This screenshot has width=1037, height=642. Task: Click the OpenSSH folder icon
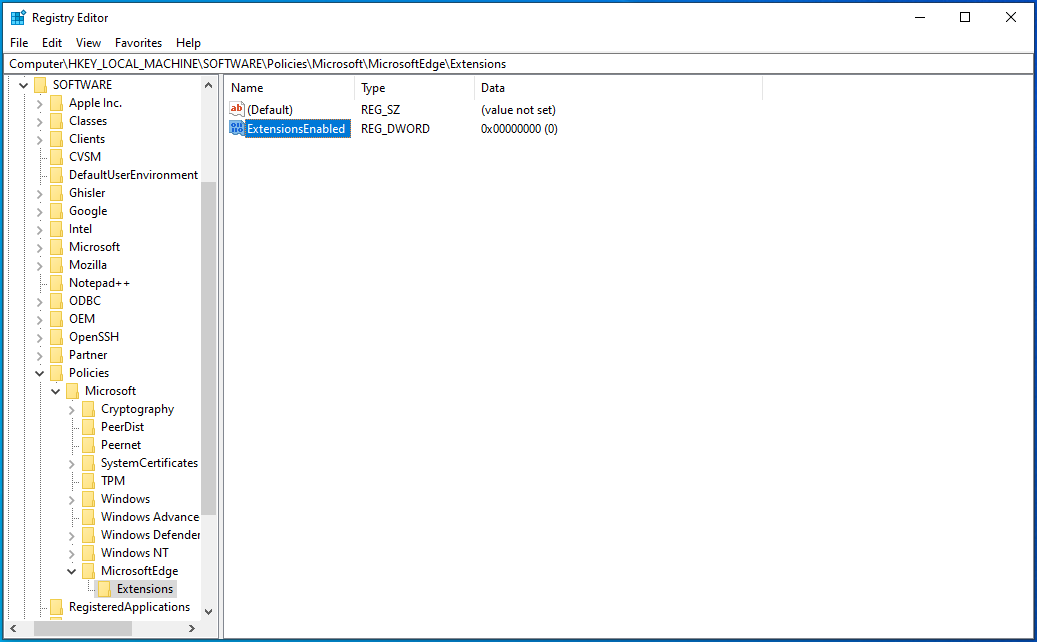click(x=58, y=336)
